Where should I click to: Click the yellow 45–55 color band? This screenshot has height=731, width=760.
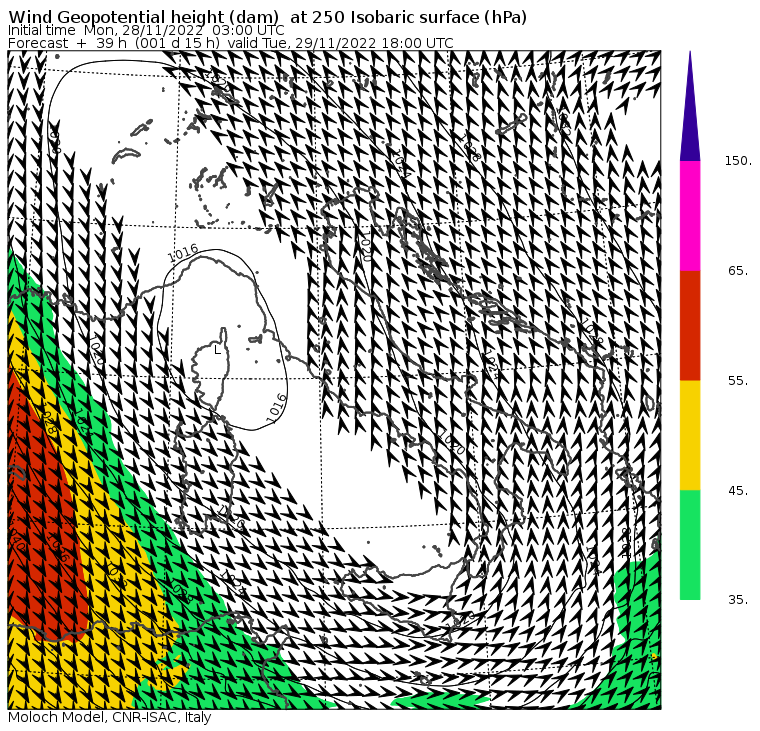690,435
